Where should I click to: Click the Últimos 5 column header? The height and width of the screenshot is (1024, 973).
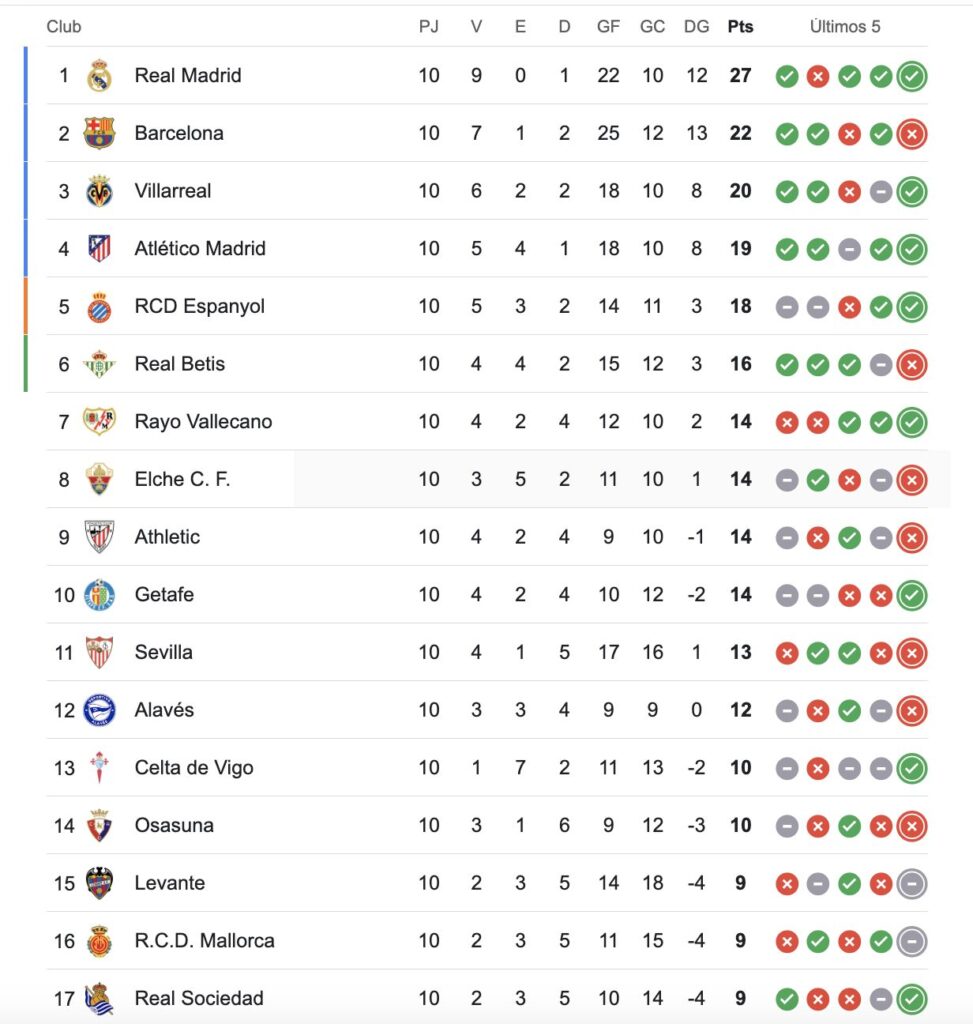(x=845, y=27)
